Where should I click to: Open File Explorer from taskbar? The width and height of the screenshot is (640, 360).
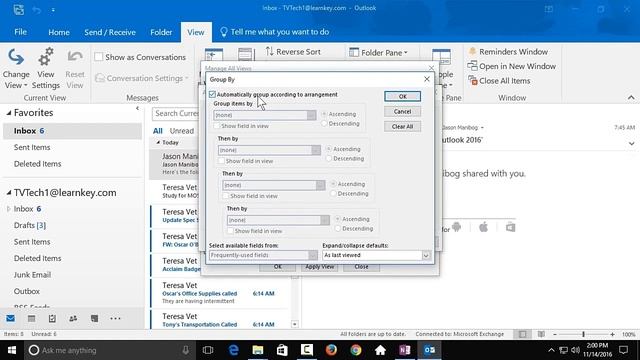click(x=258, y=350)
